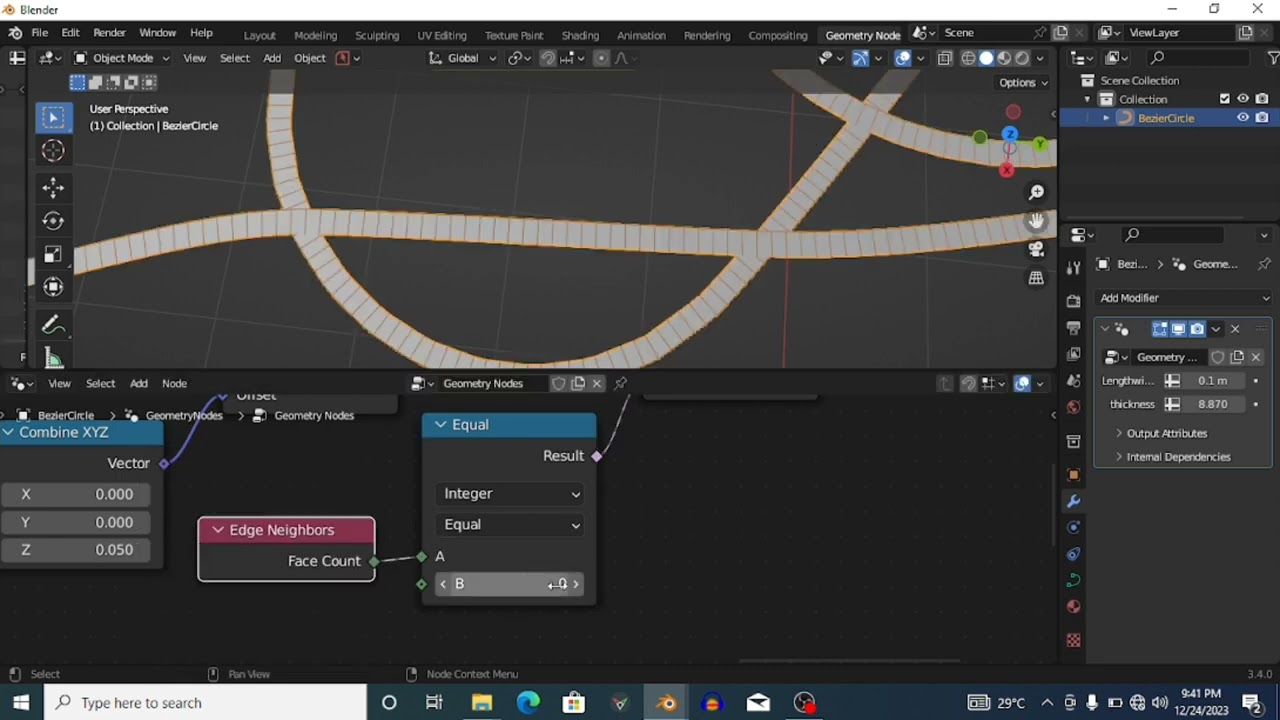The image size is (1280, 720).
Task: Activate the Scale tool
Action: (x=53, y=254)
